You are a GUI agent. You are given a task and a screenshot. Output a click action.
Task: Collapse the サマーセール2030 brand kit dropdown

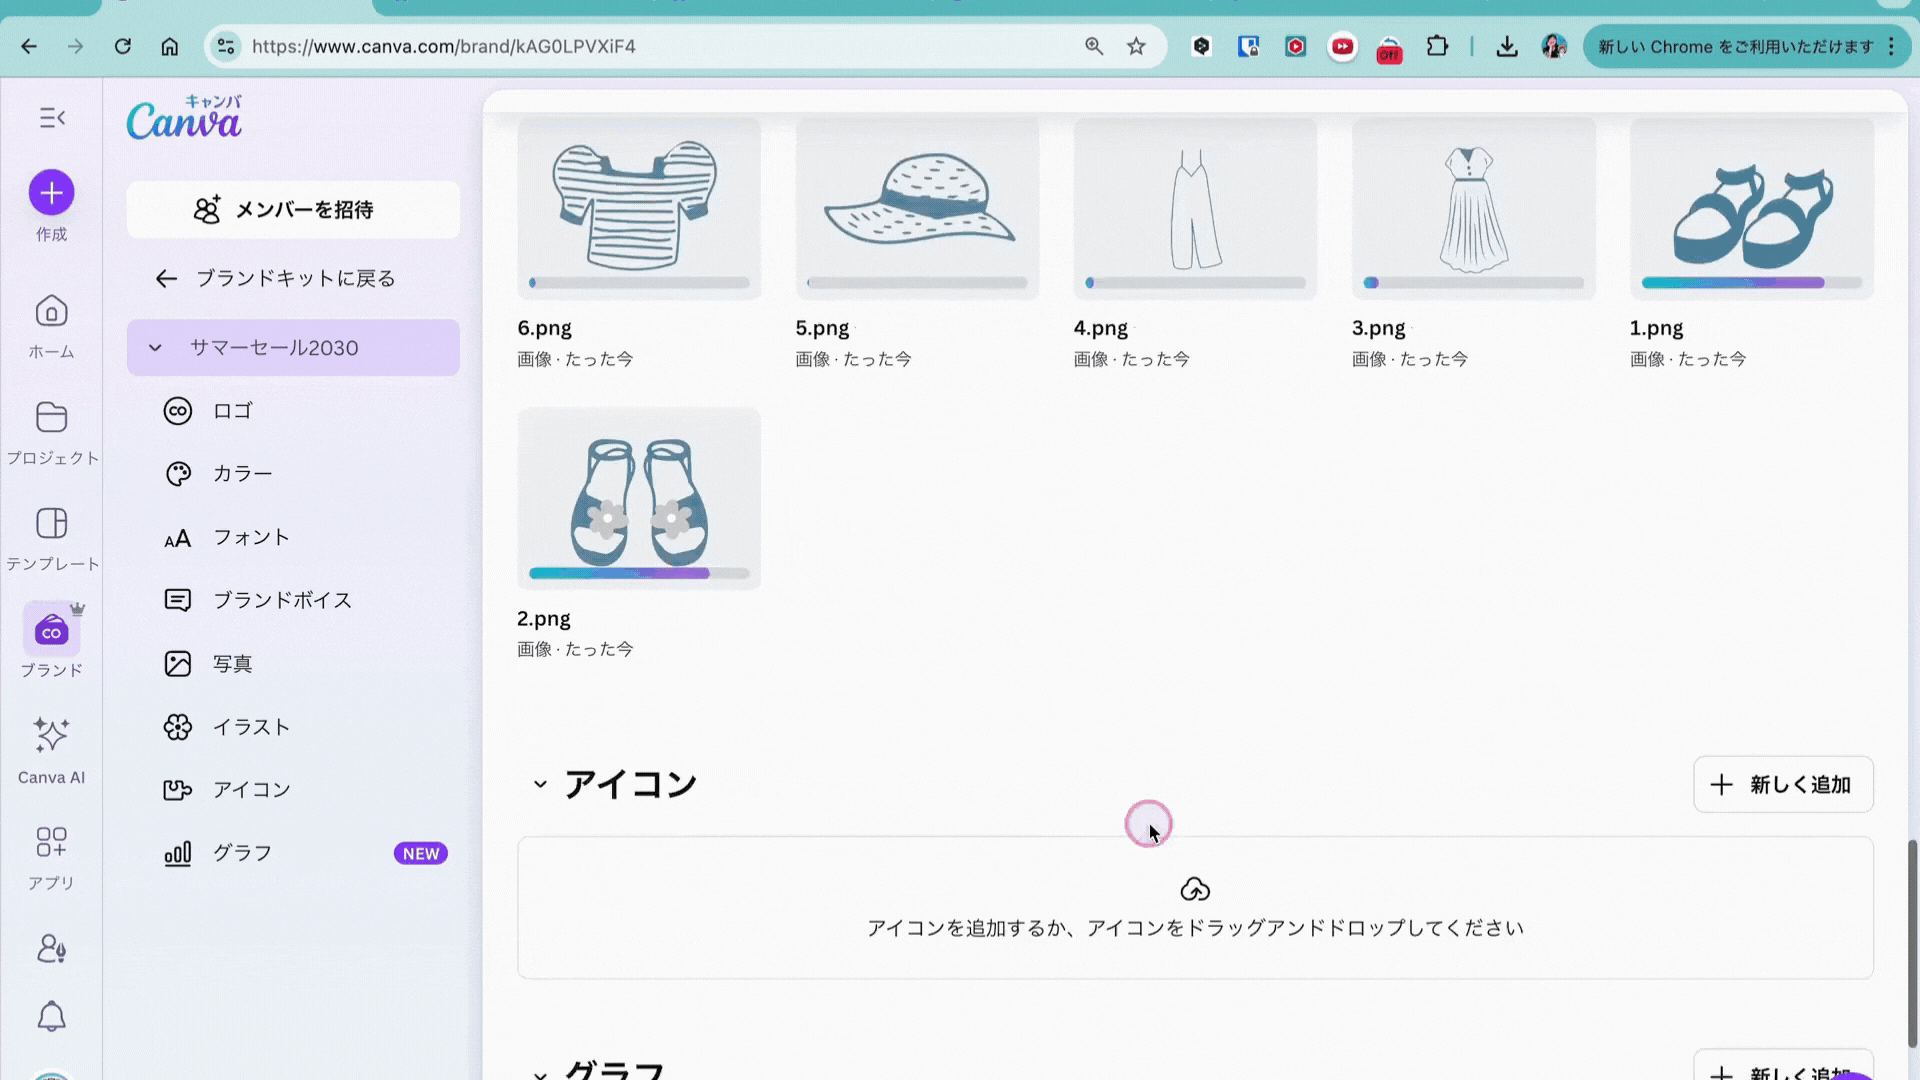click(x=155, y=348)
